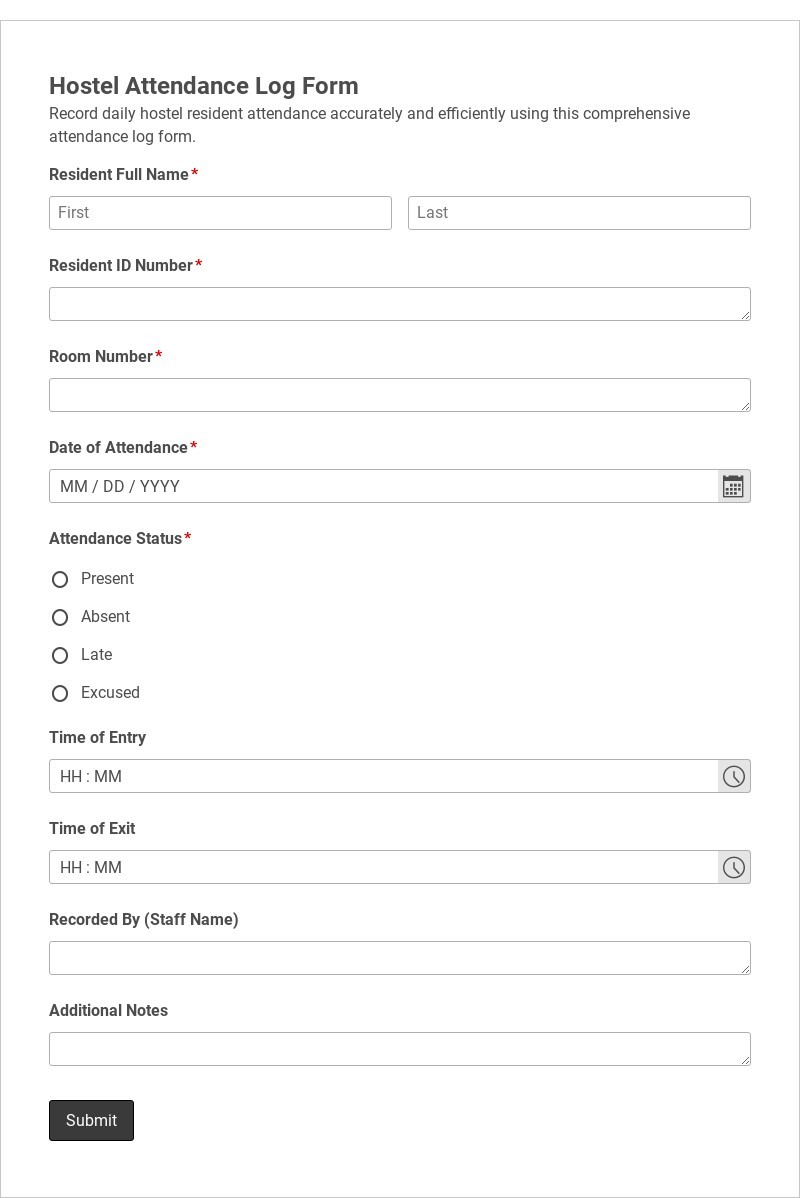
Task: Click the Recorded By field's resize handle
Action: (x=745, y=969)
